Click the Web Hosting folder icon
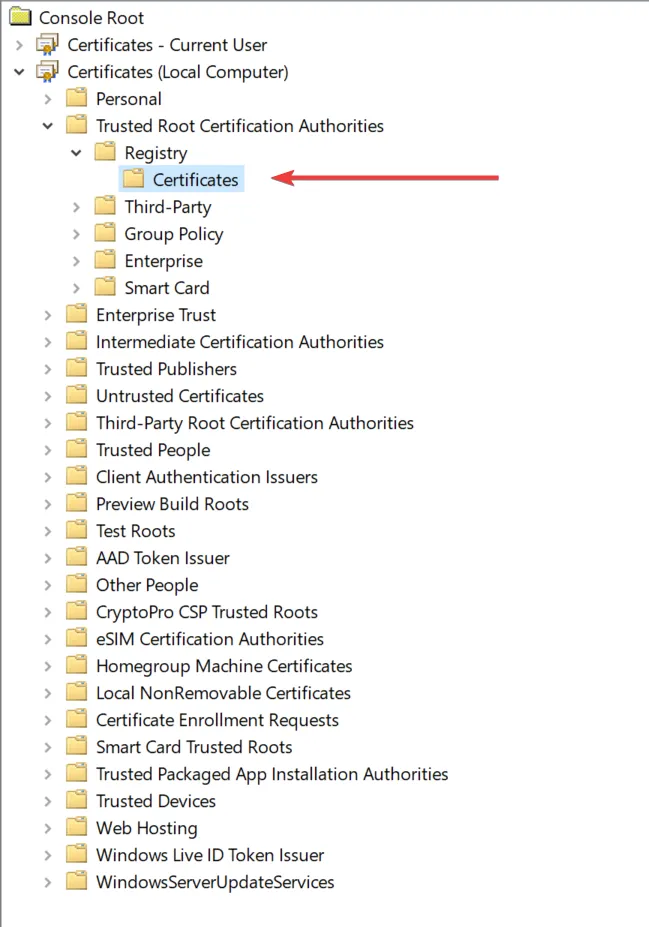This screenshot has height=927, width=649. click(76, 828)
